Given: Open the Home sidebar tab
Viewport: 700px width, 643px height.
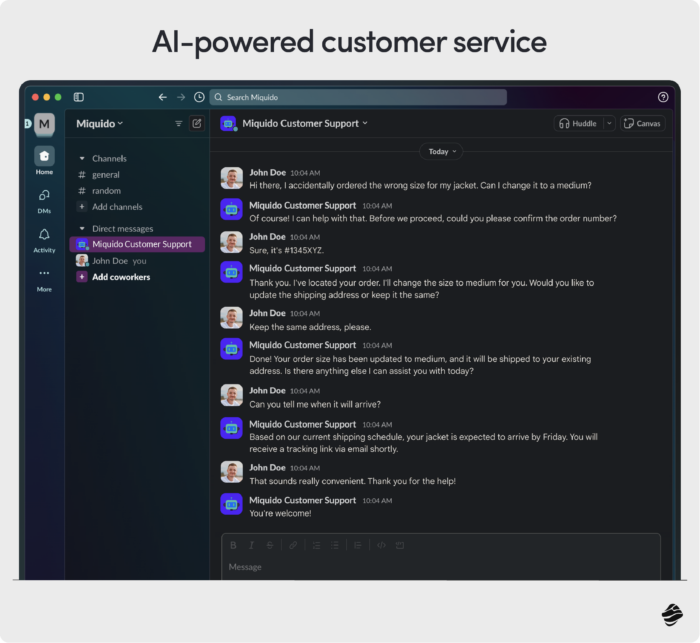Looking at the screenshot, I should (x=44, y=161).
